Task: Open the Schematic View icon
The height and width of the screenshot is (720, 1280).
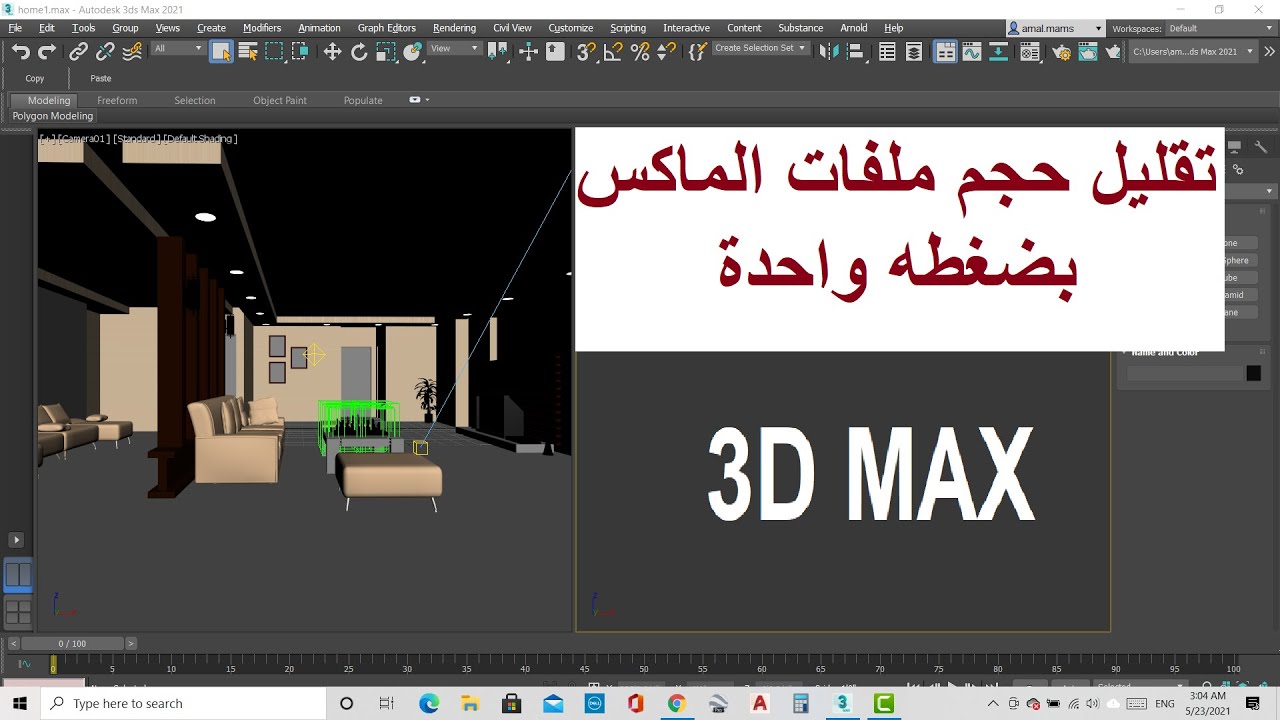Action: [x=998, y=52]
